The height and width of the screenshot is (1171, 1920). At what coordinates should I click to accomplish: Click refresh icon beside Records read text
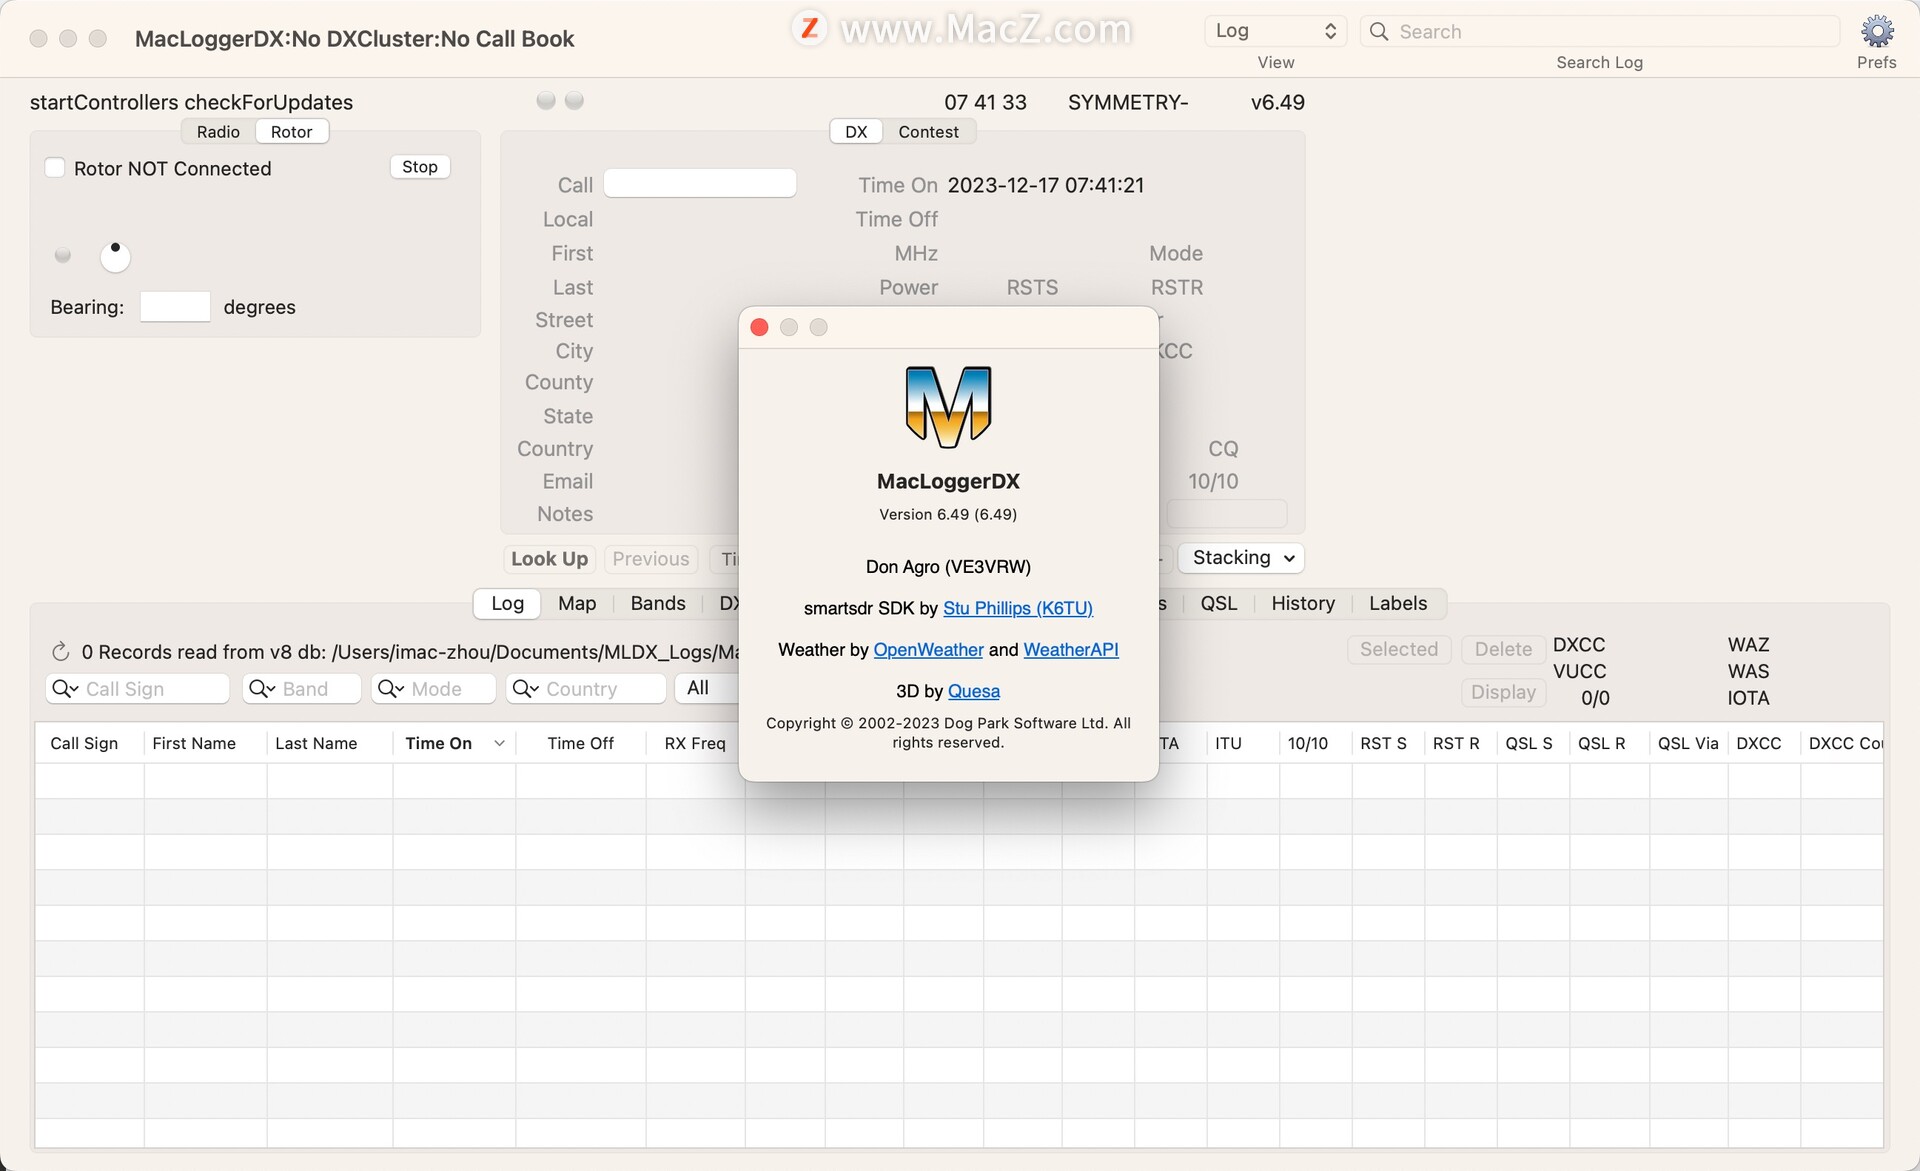(x=60, y=652)
